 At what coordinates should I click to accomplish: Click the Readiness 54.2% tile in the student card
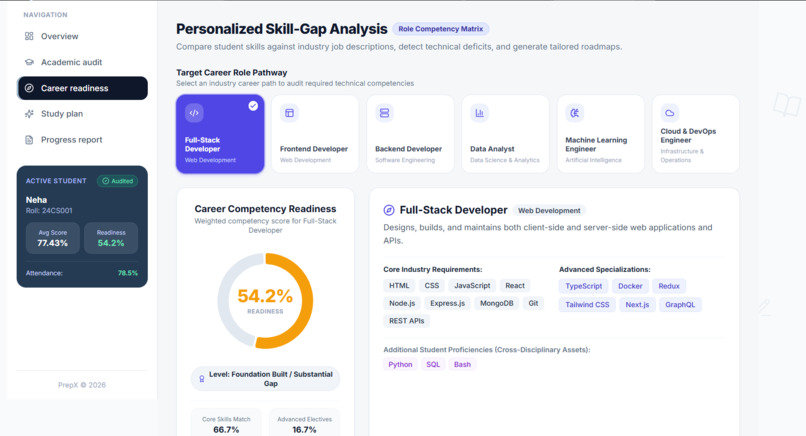(111, 238)
